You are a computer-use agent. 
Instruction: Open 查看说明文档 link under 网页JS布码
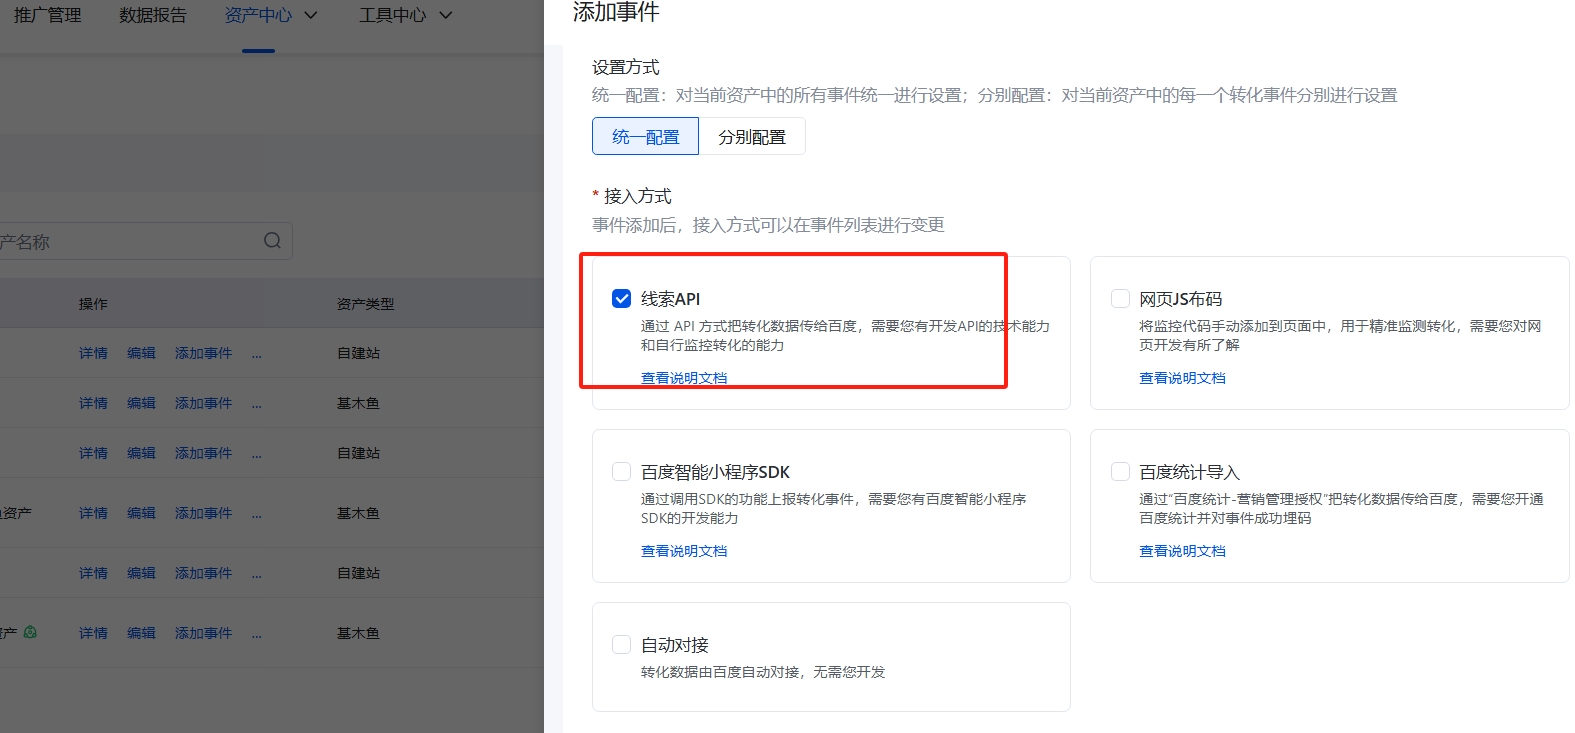coord(1182,378)
